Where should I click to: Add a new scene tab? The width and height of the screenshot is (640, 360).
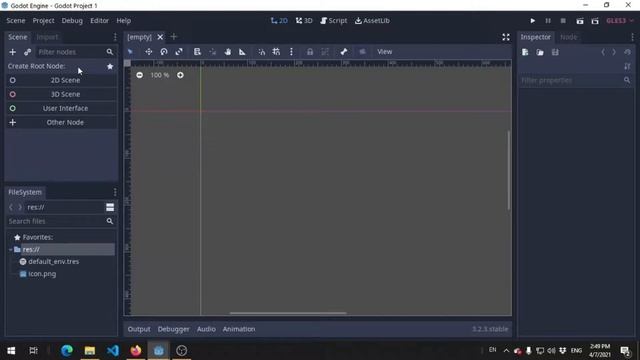(173, 37)
